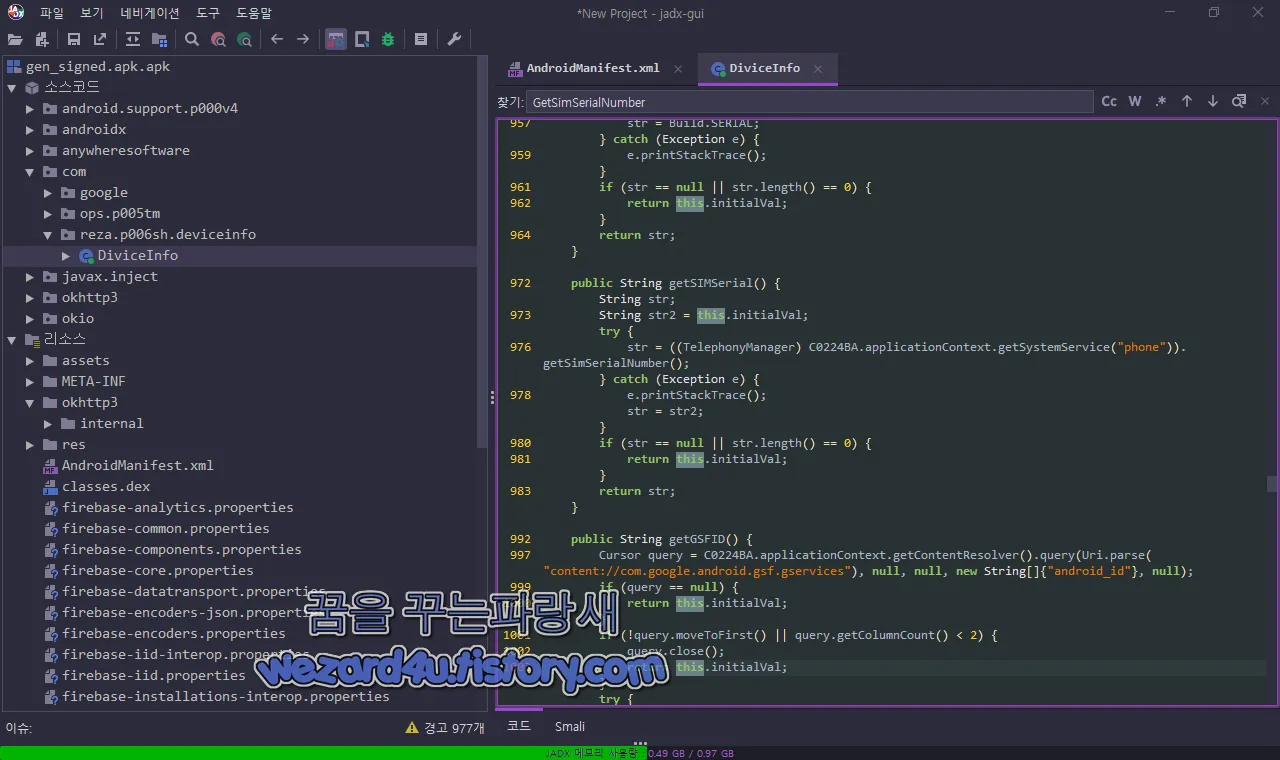
Task: Select gen_signed.apk.apk root node
Action: [x=98, y=67]
